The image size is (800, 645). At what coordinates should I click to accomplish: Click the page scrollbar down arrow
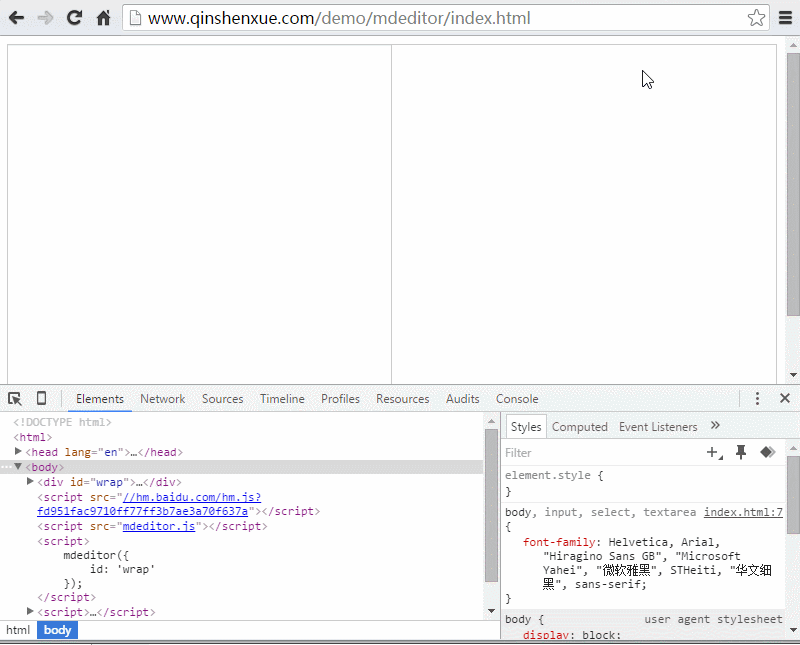click(793, 375)
